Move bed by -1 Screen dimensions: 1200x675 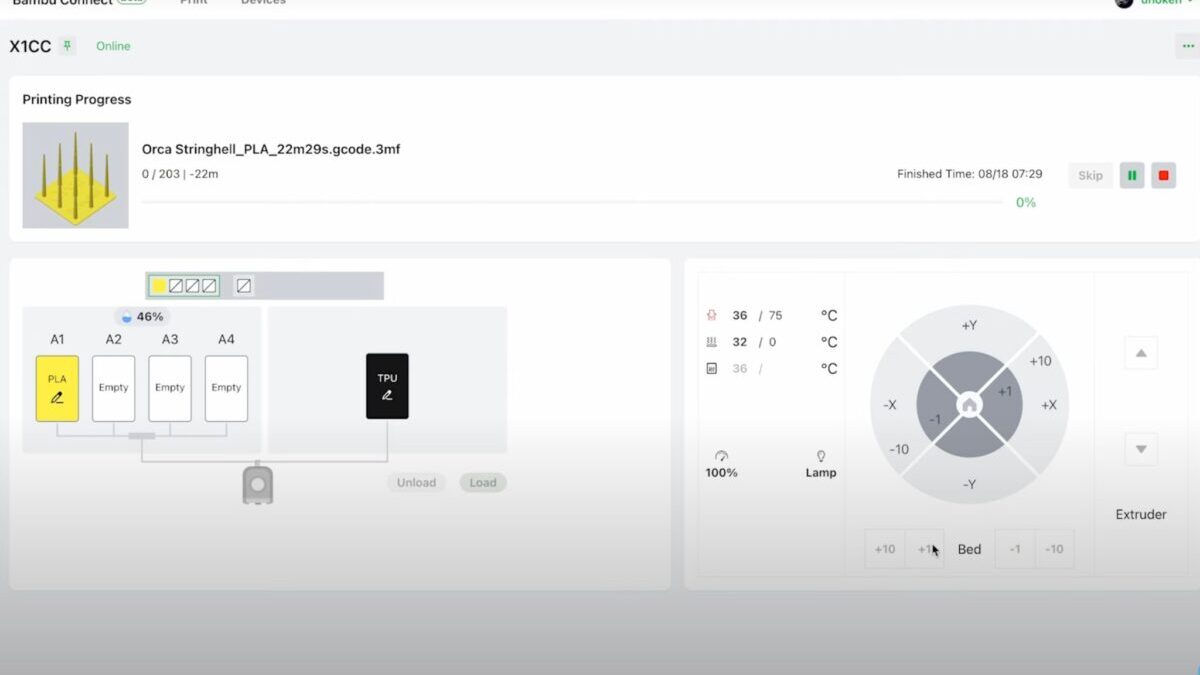(1015, 549)
